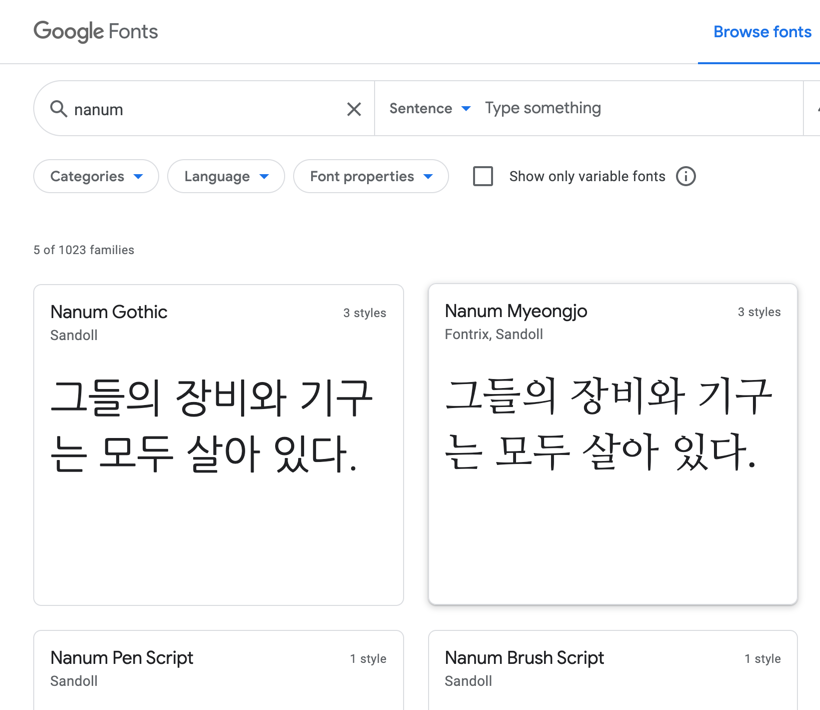Open the Nanum Pen Script font title

pyautogui.click(x=122, y=658)
